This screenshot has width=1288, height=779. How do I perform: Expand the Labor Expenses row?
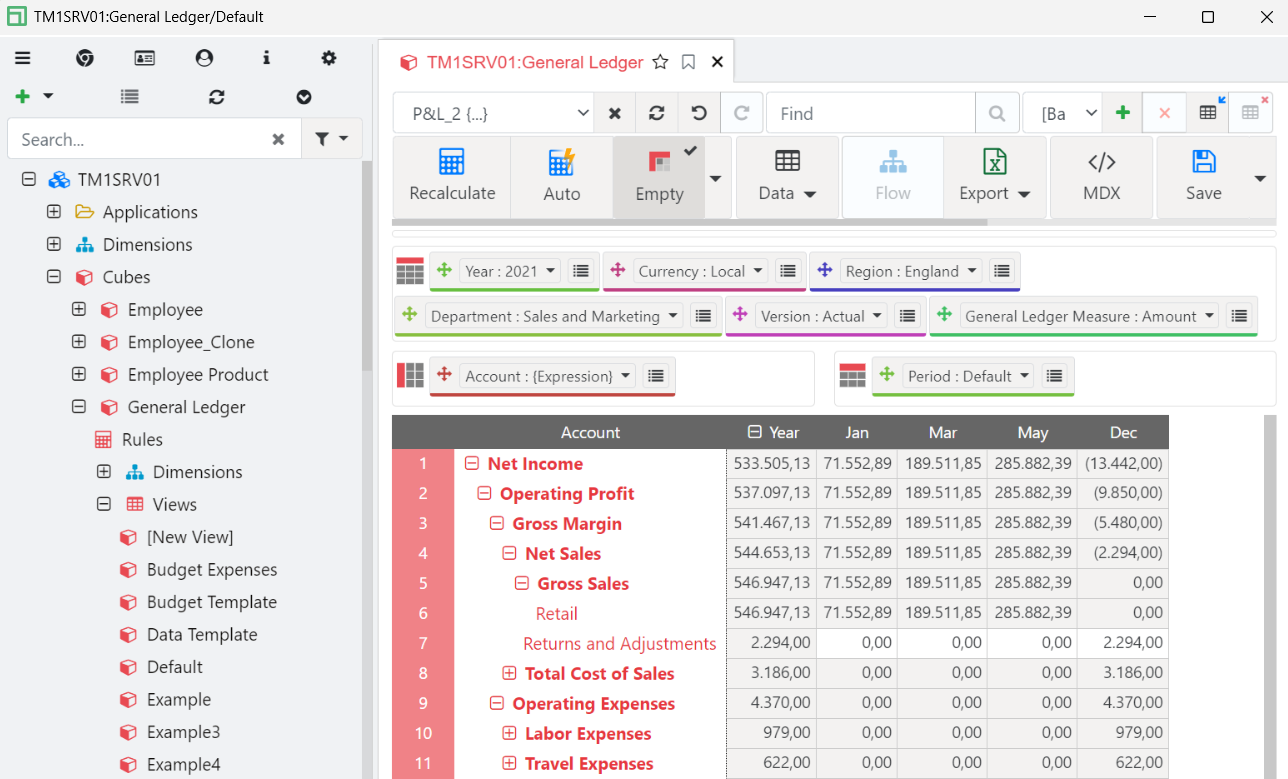[509, 733]
